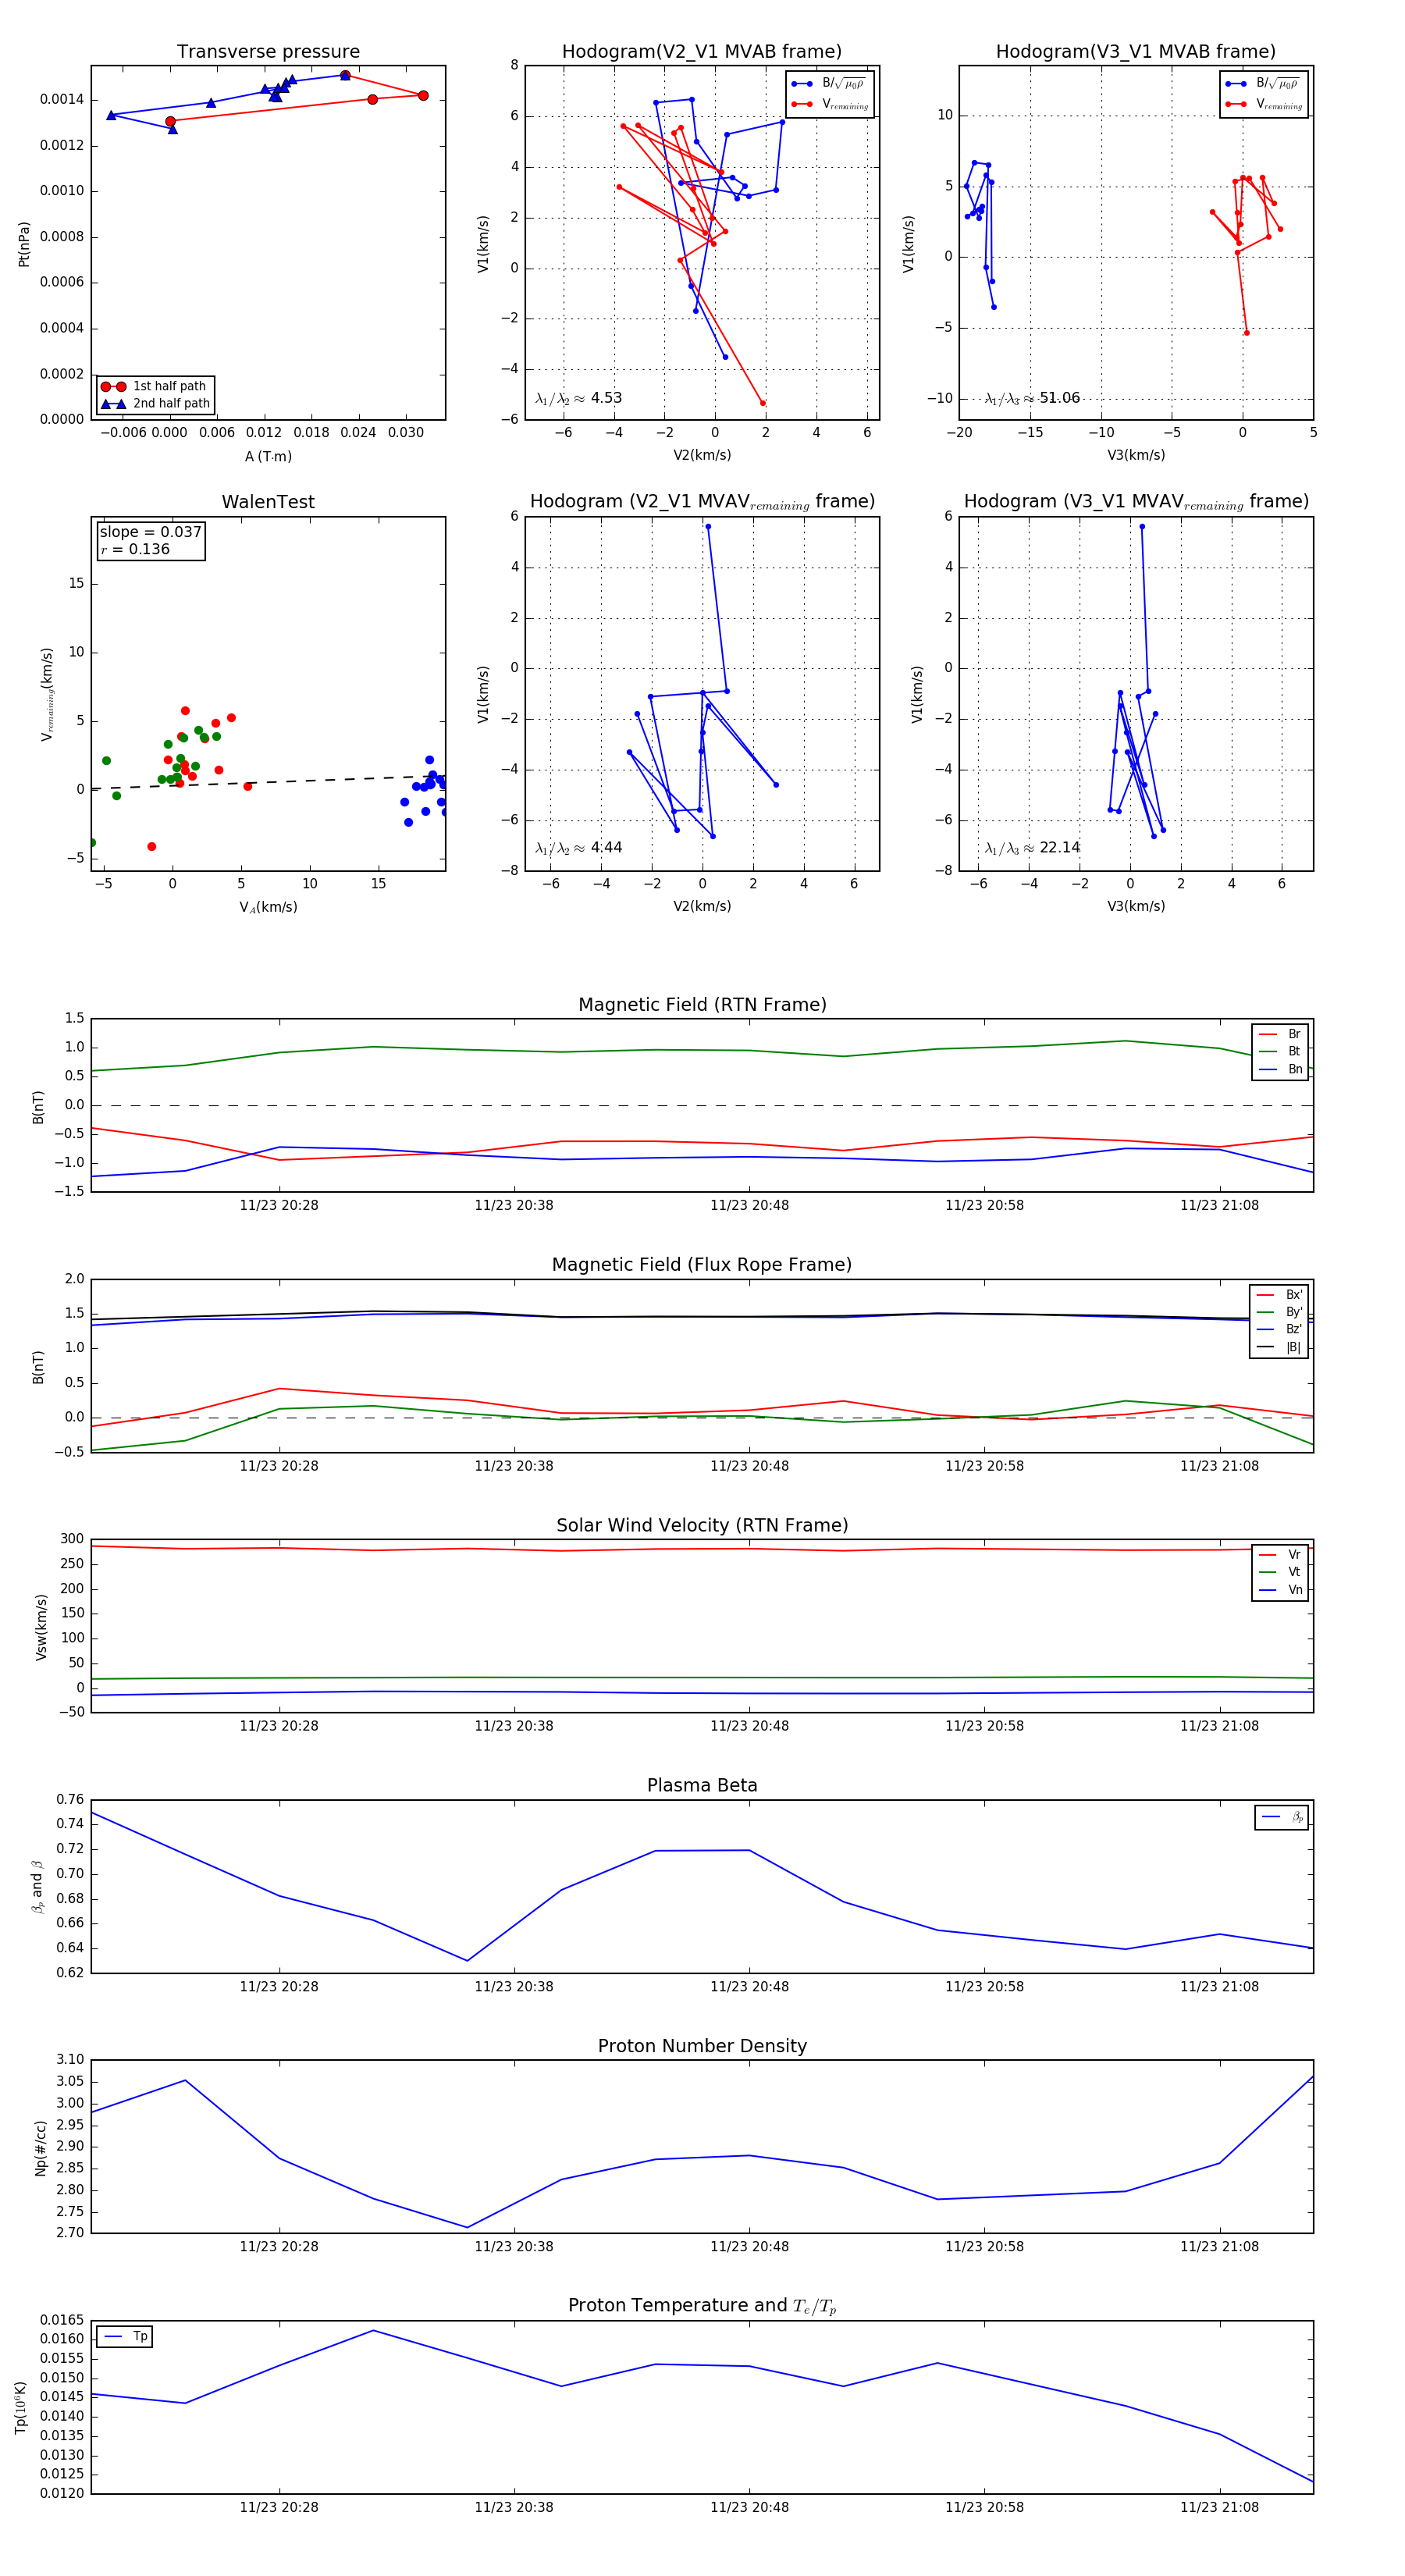This screenshot has width=1405, height=2576.
Task: Click B/√μ0ρ legend entry in V2_V1 MVAB hodogram
Action: pos(829,84)
